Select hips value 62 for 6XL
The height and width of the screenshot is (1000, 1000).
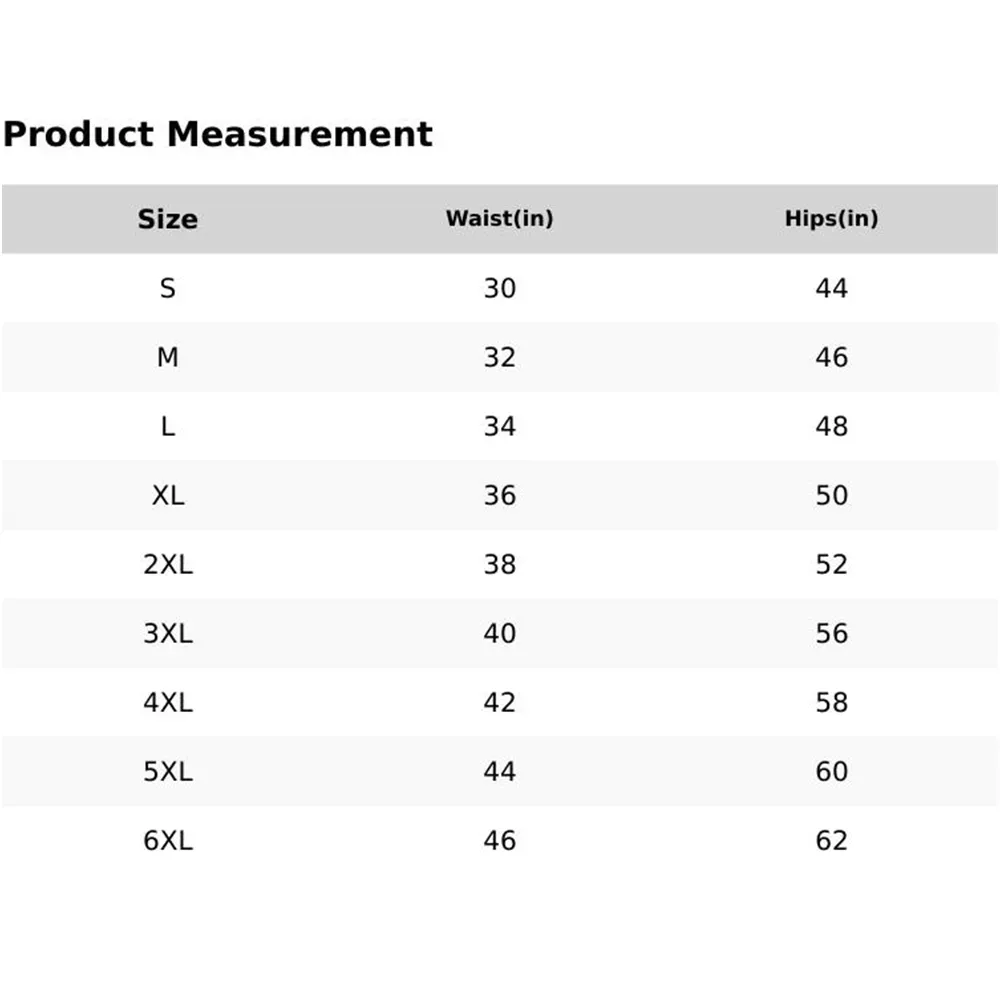pyautogui.click(x=831, y=841)
